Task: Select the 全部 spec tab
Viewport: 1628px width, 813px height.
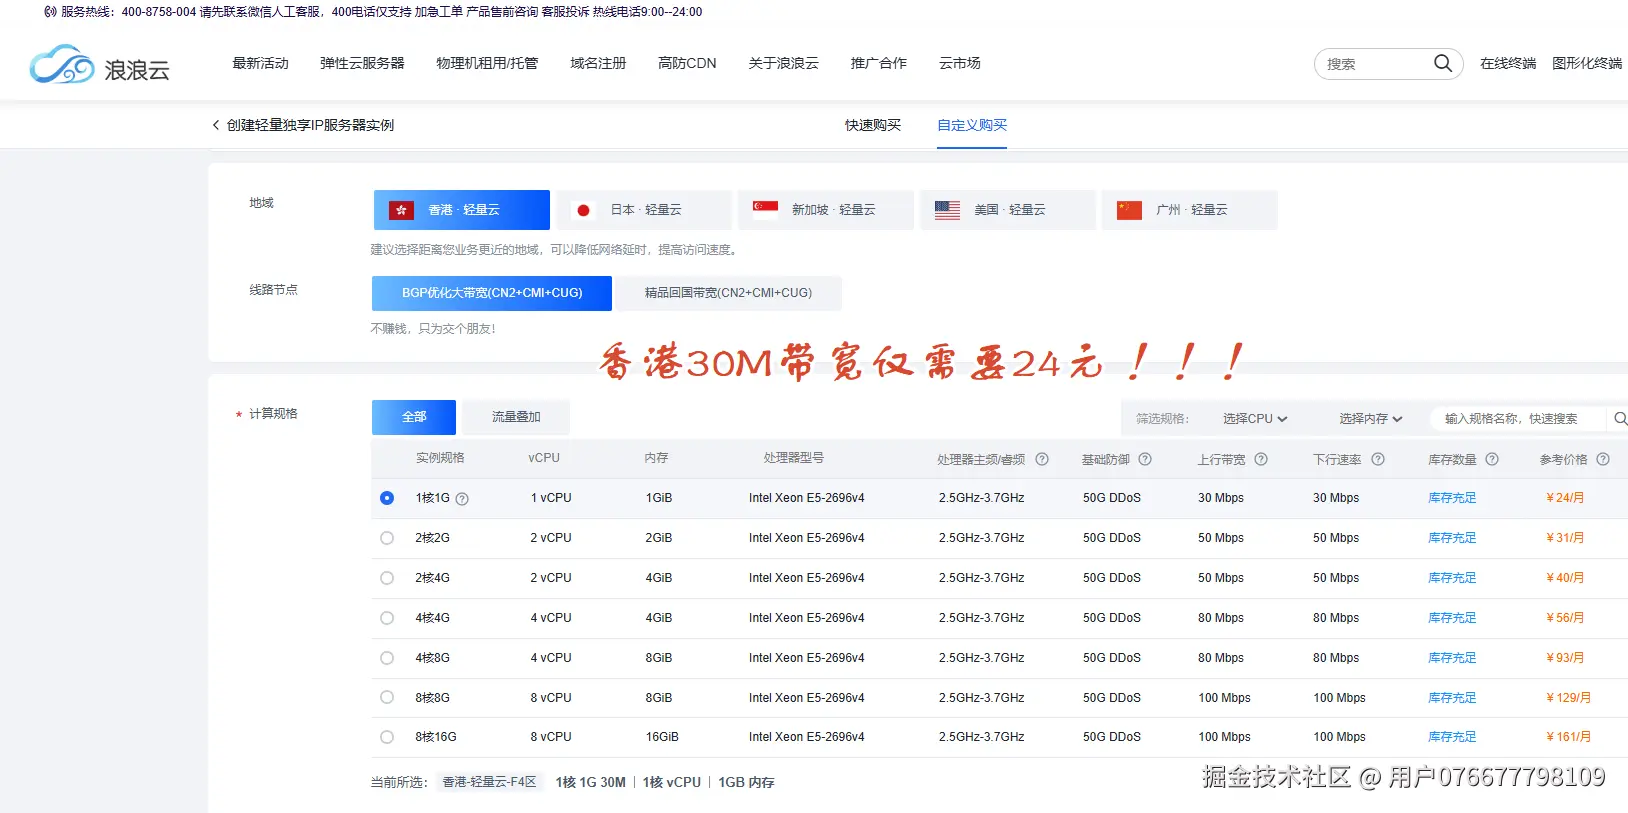Action: coord(414,417)
